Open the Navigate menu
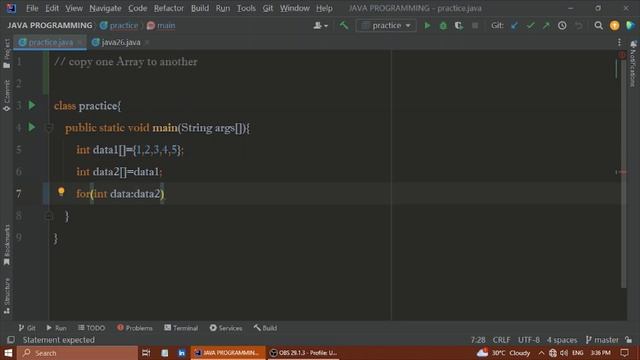The image size is (640, 360). 105,8
